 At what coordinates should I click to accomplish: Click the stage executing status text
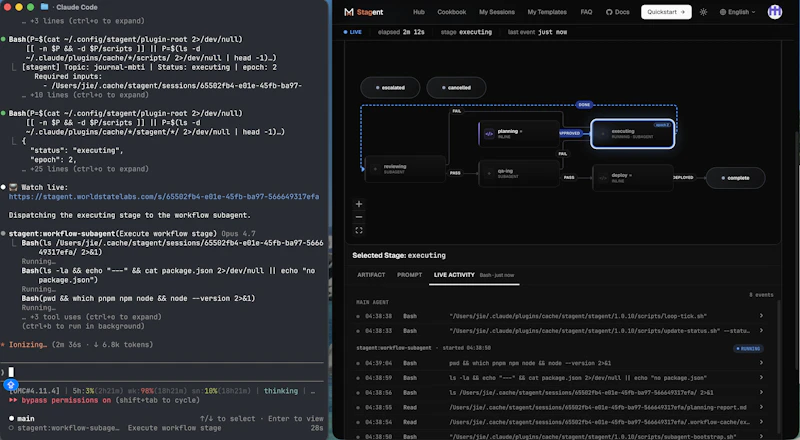[466, 32]
